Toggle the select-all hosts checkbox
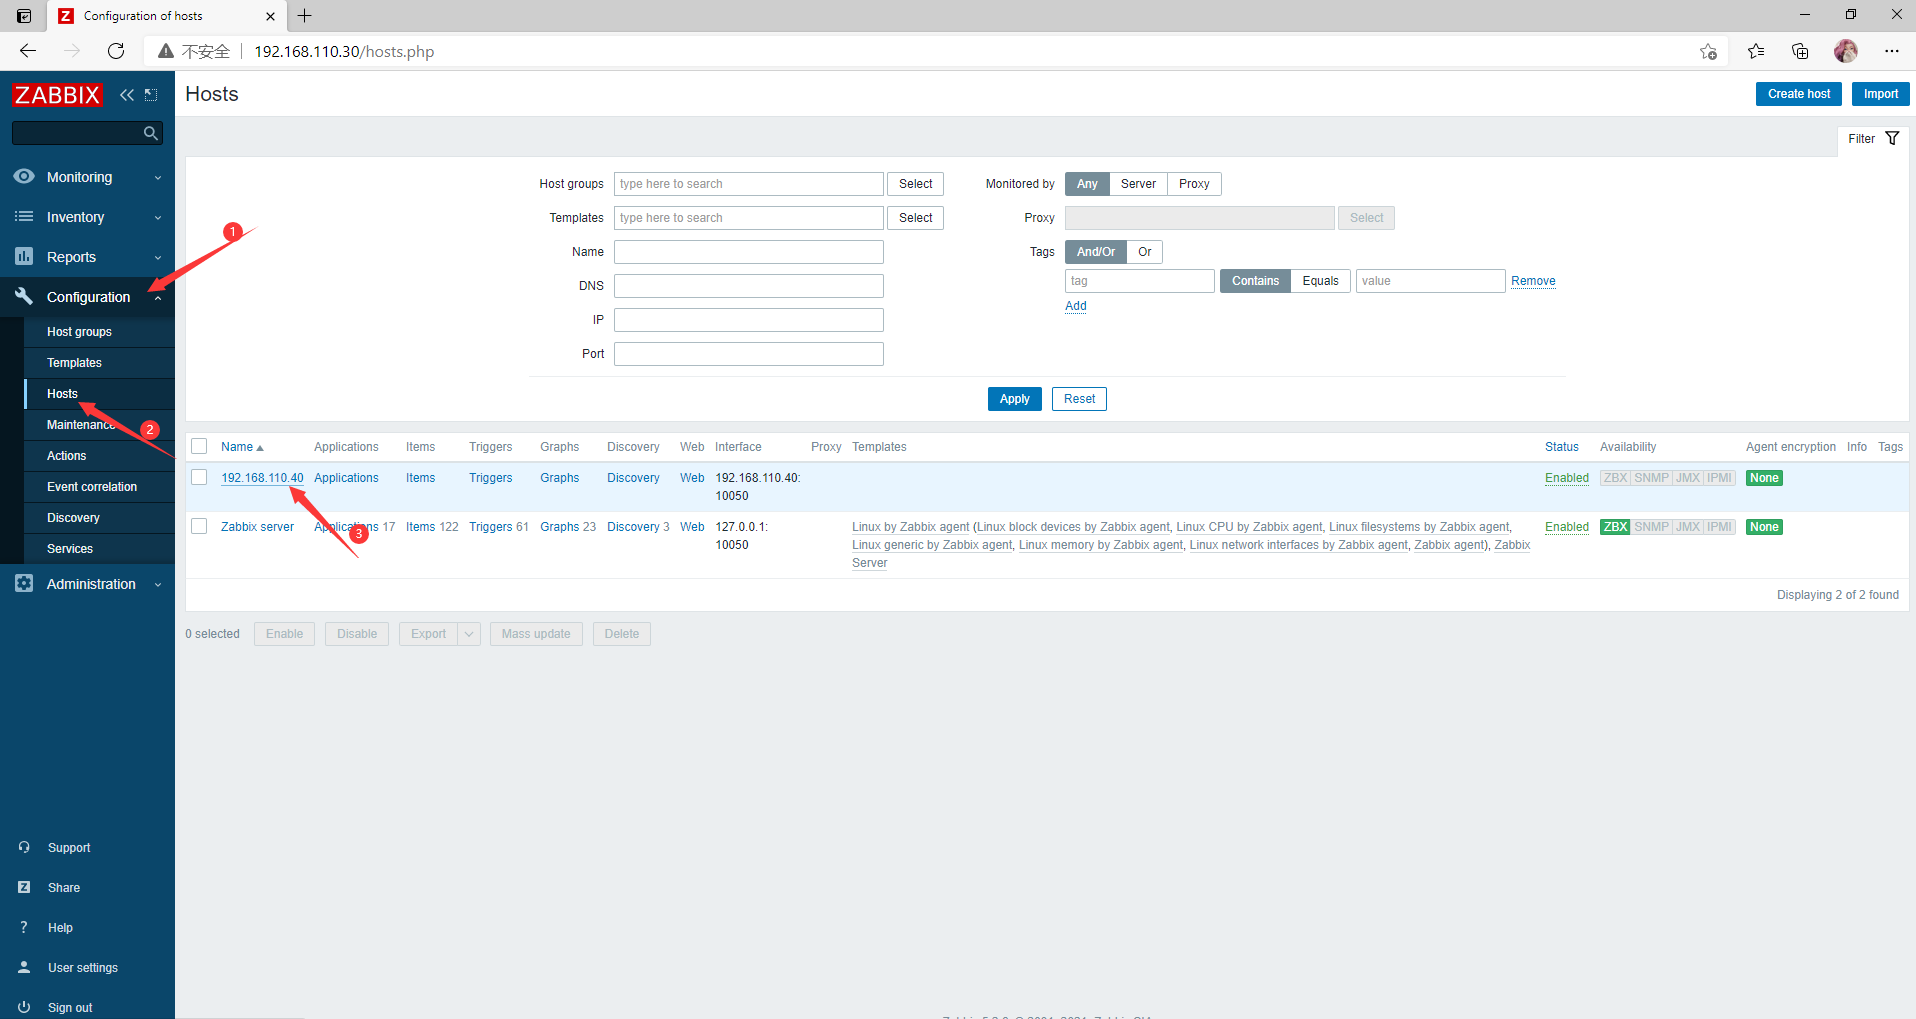This screenshot has width=1916, height=1019. click(x=199, y=446)
